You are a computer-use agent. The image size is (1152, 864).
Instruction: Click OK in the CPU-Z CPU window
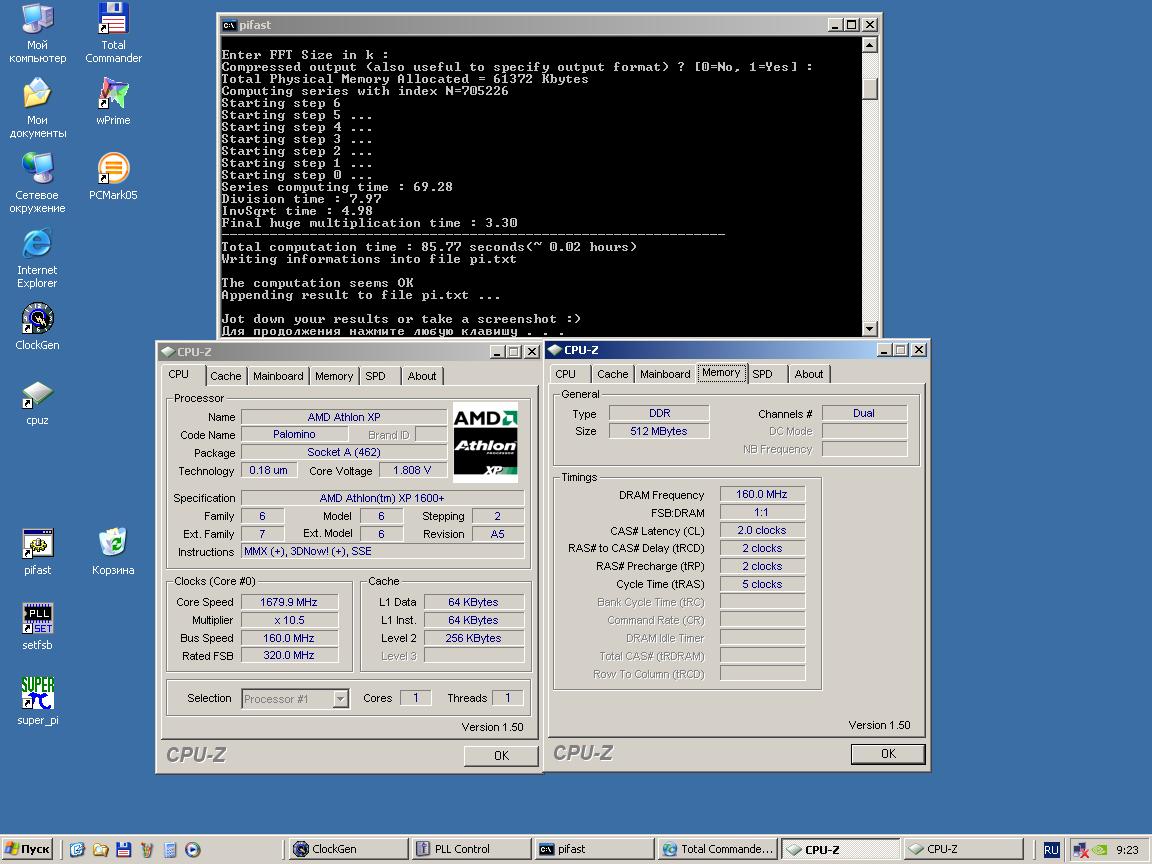501,755
